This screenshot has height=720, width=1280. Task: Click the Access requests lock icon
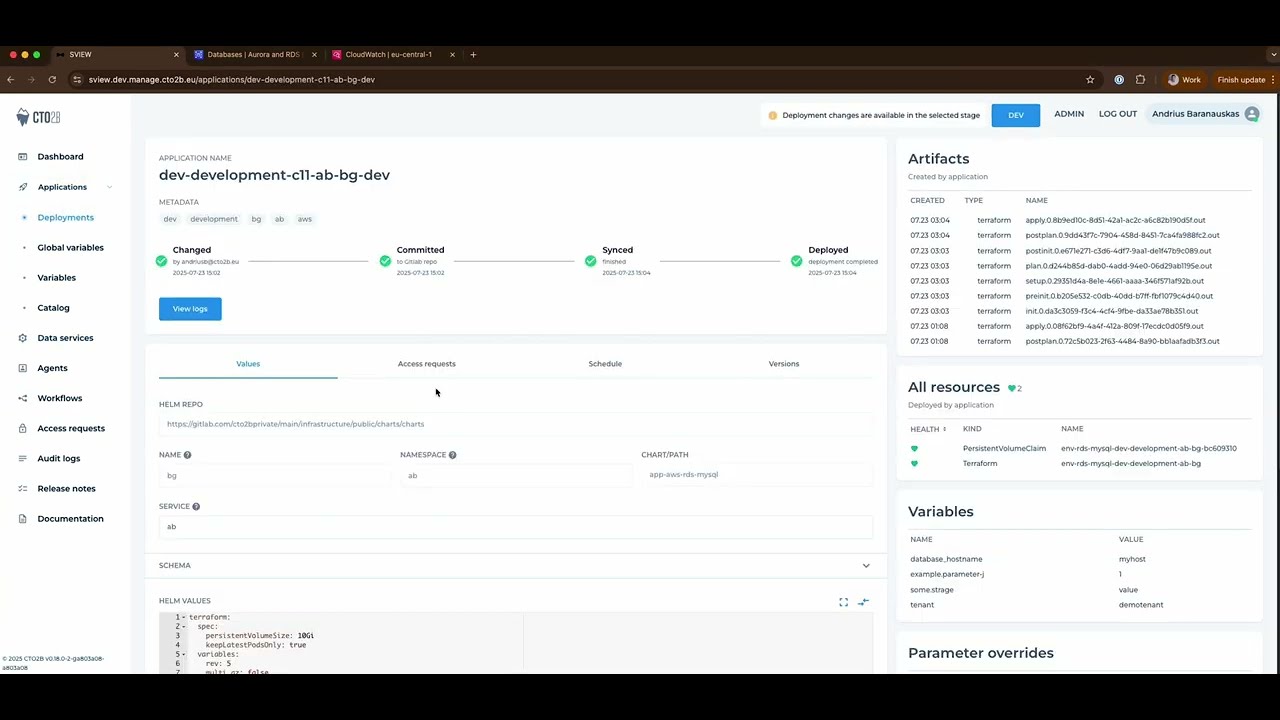[x=22, y=428]
